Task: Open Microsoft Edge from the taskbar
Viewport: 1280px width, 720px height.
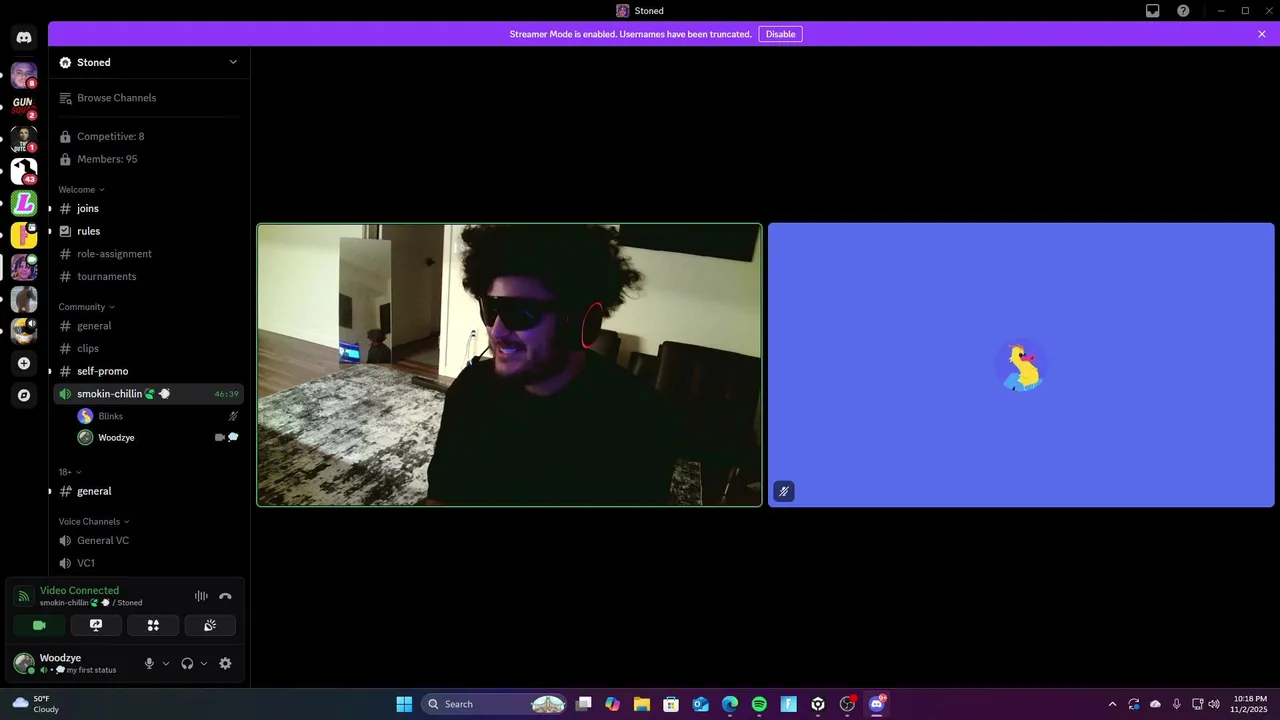Action: (730, 704)
